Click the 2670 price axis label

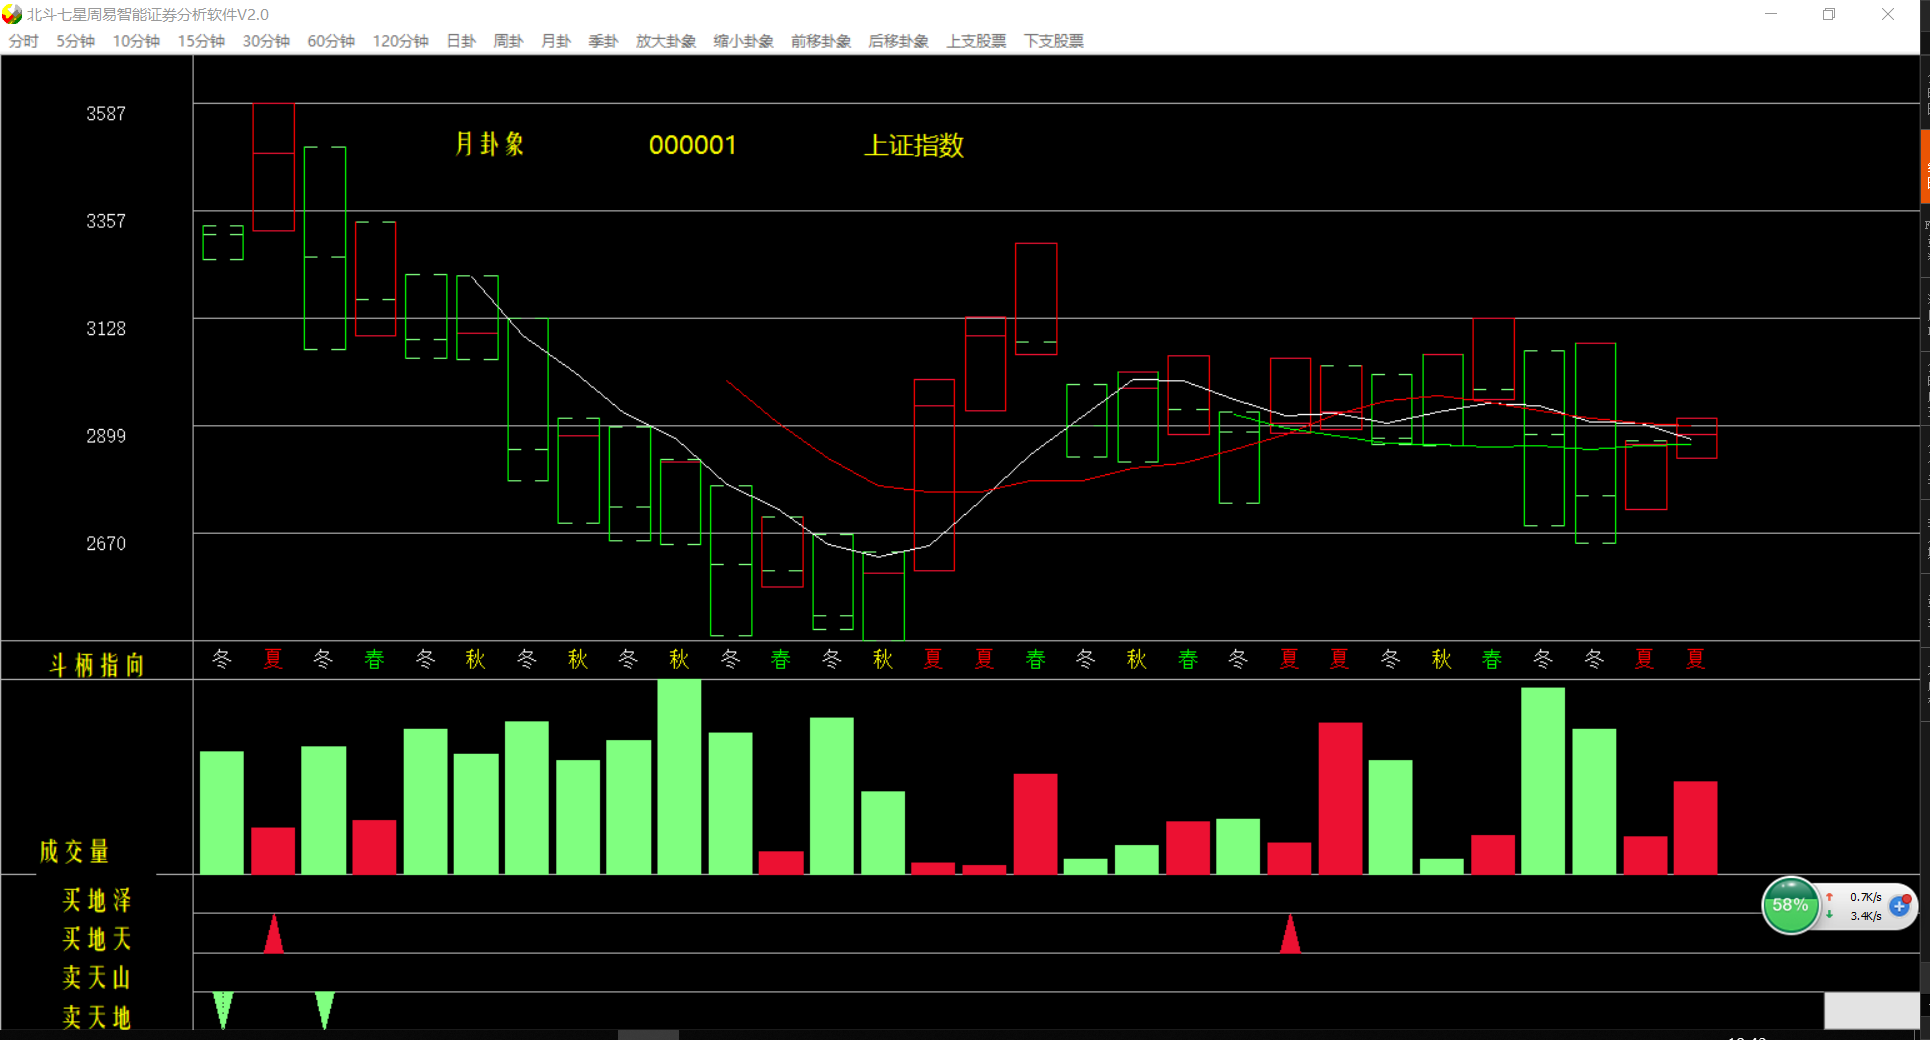point(106,544)
